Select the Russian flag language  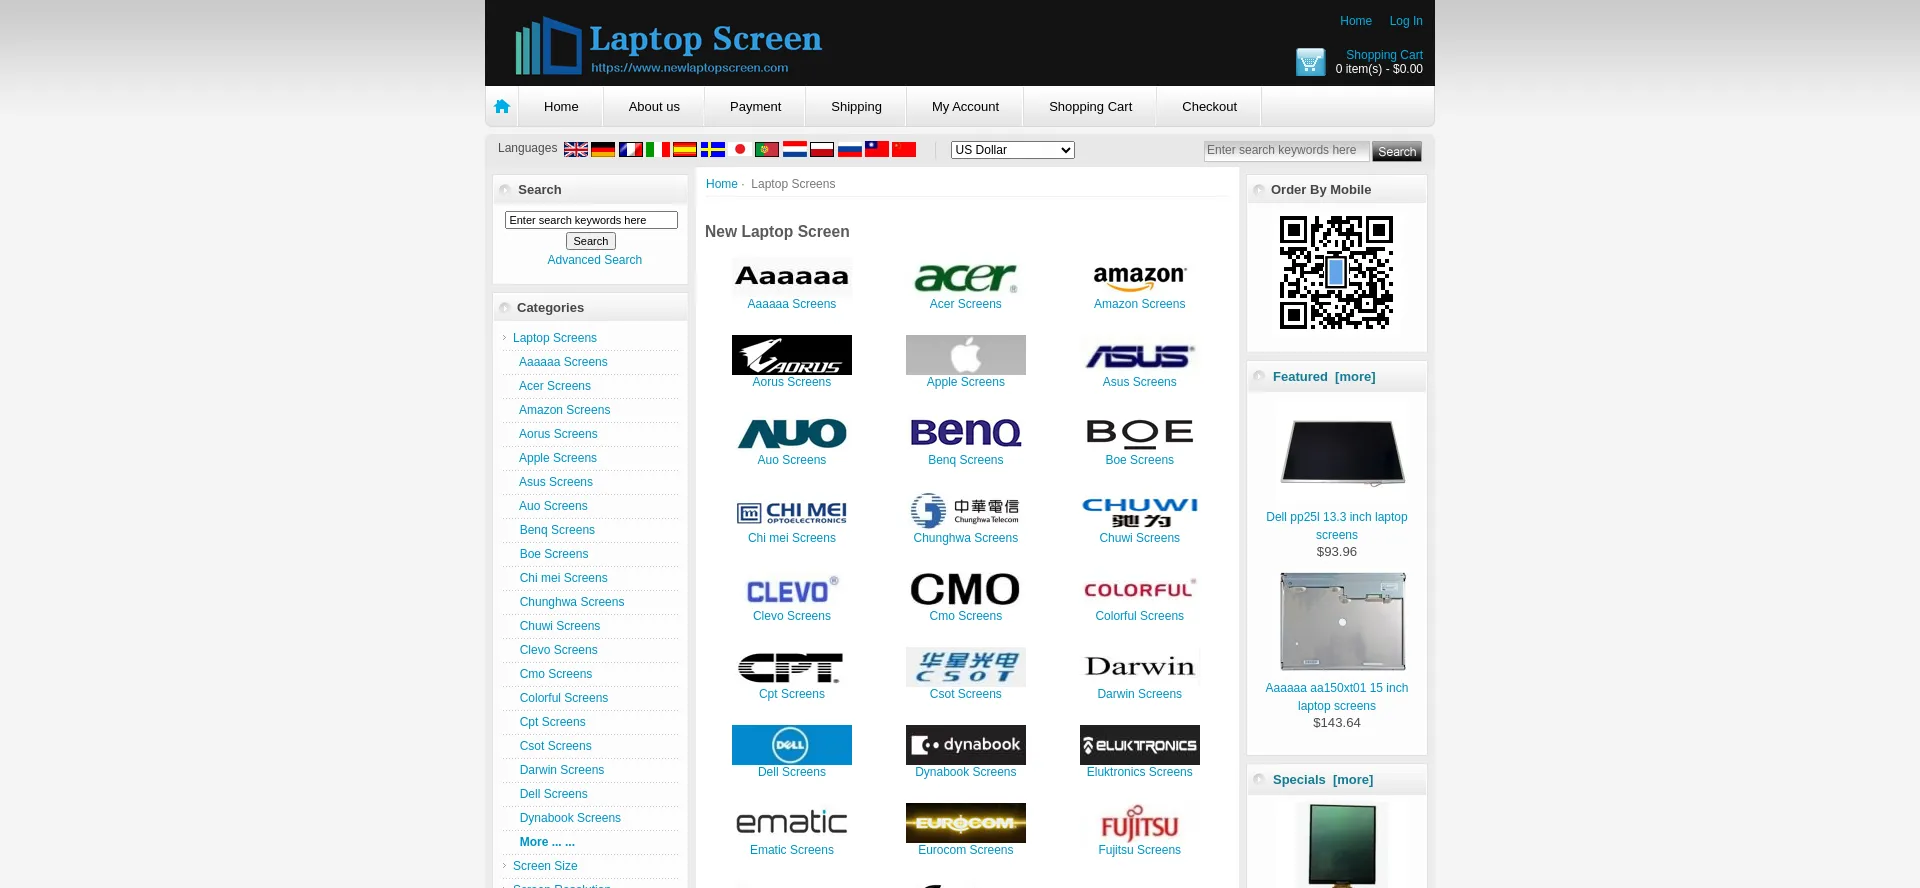850,149
